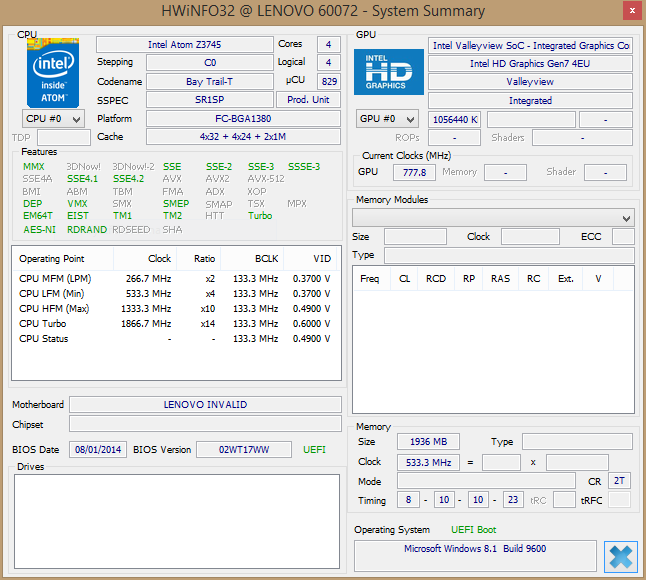Open the GPU #0 selector dropdown

(389, 119)
